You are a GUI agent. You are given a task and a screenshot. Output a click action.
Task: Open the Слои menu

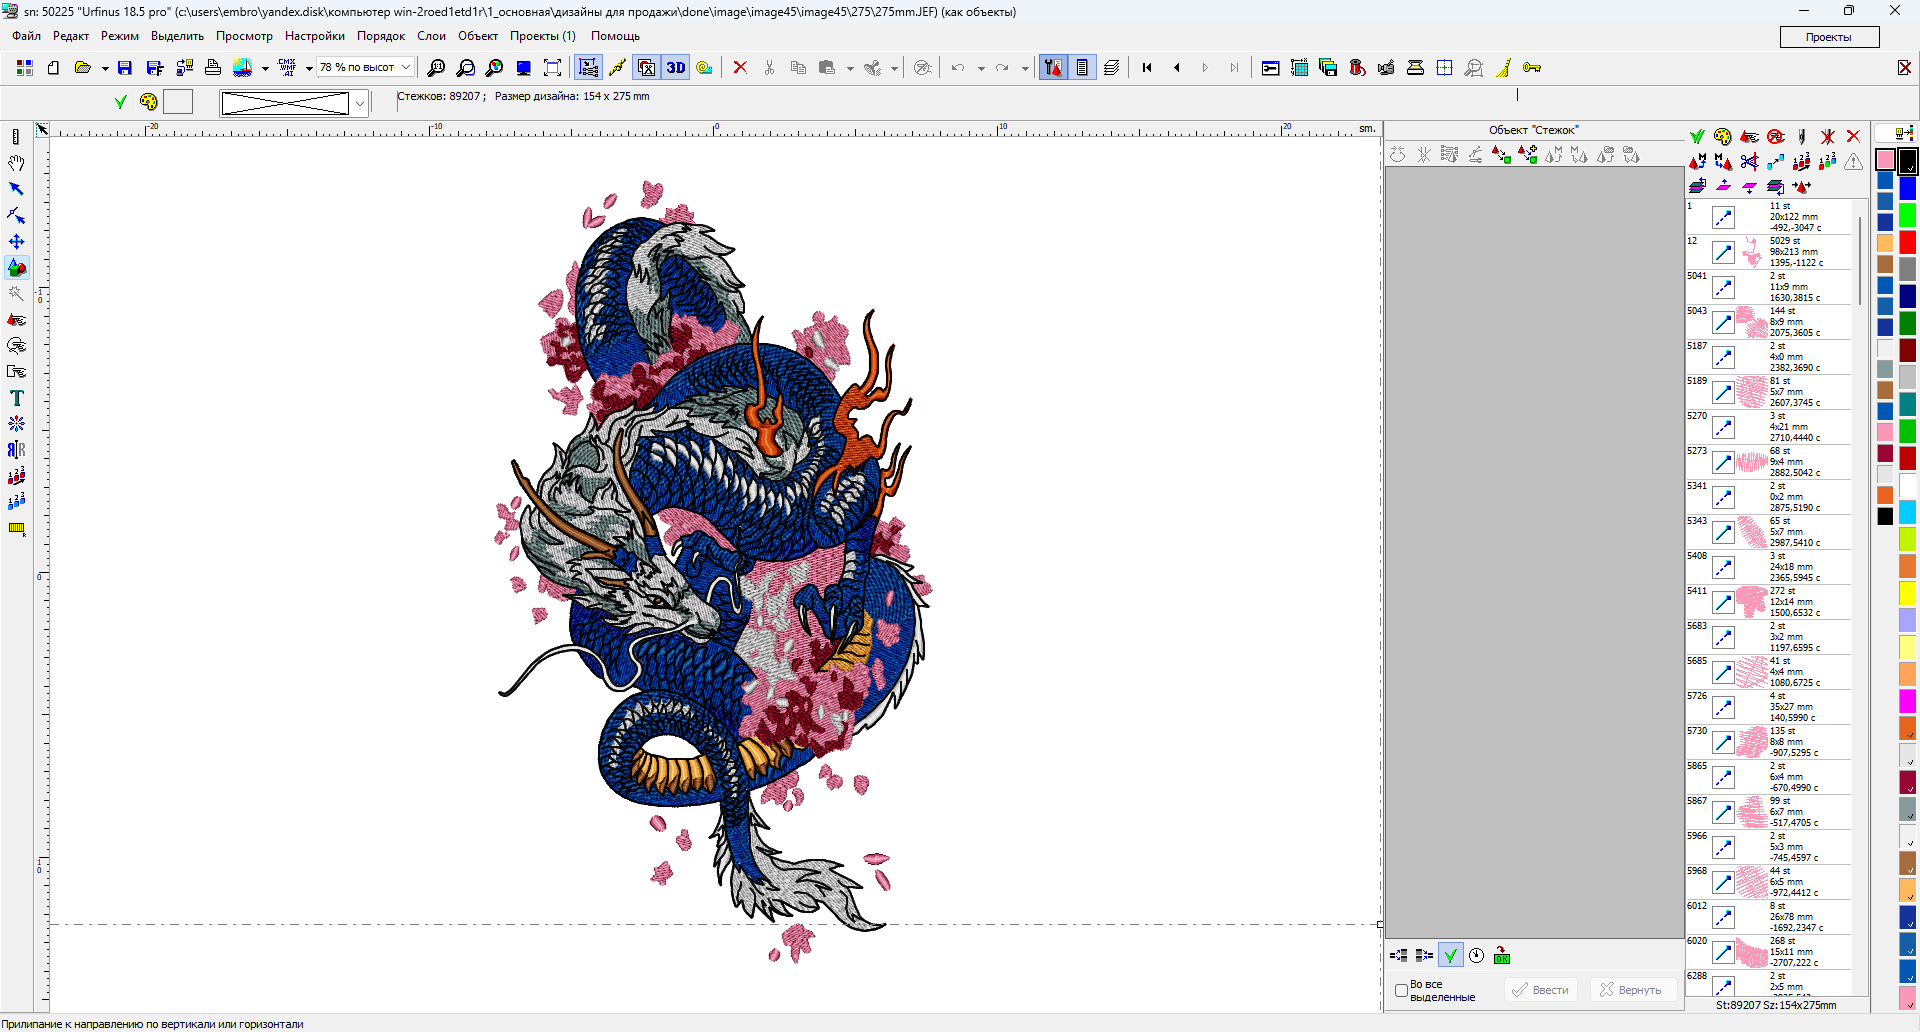click(x=431, y=36)
